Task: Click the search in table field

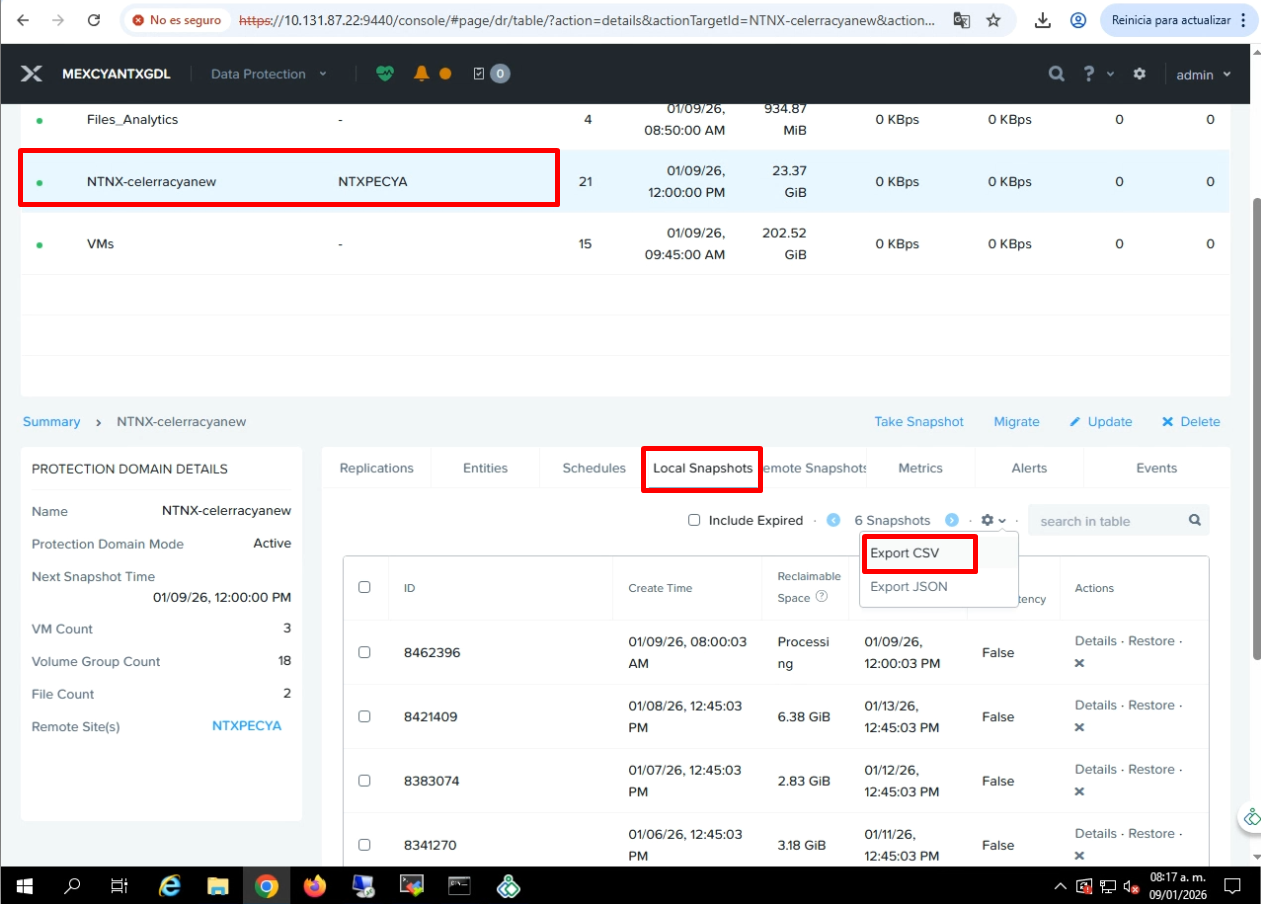Action: (x=1108, y=521)
